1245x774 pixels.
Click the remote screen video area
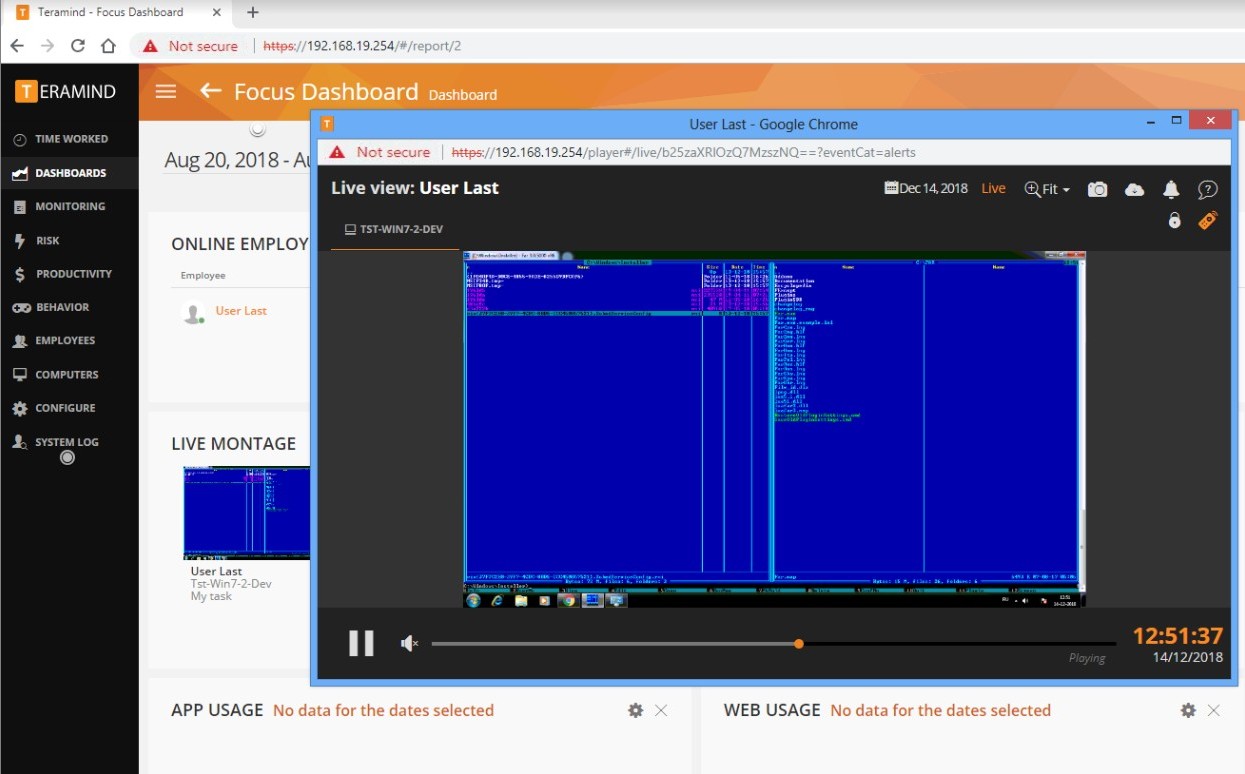[774, 429]
